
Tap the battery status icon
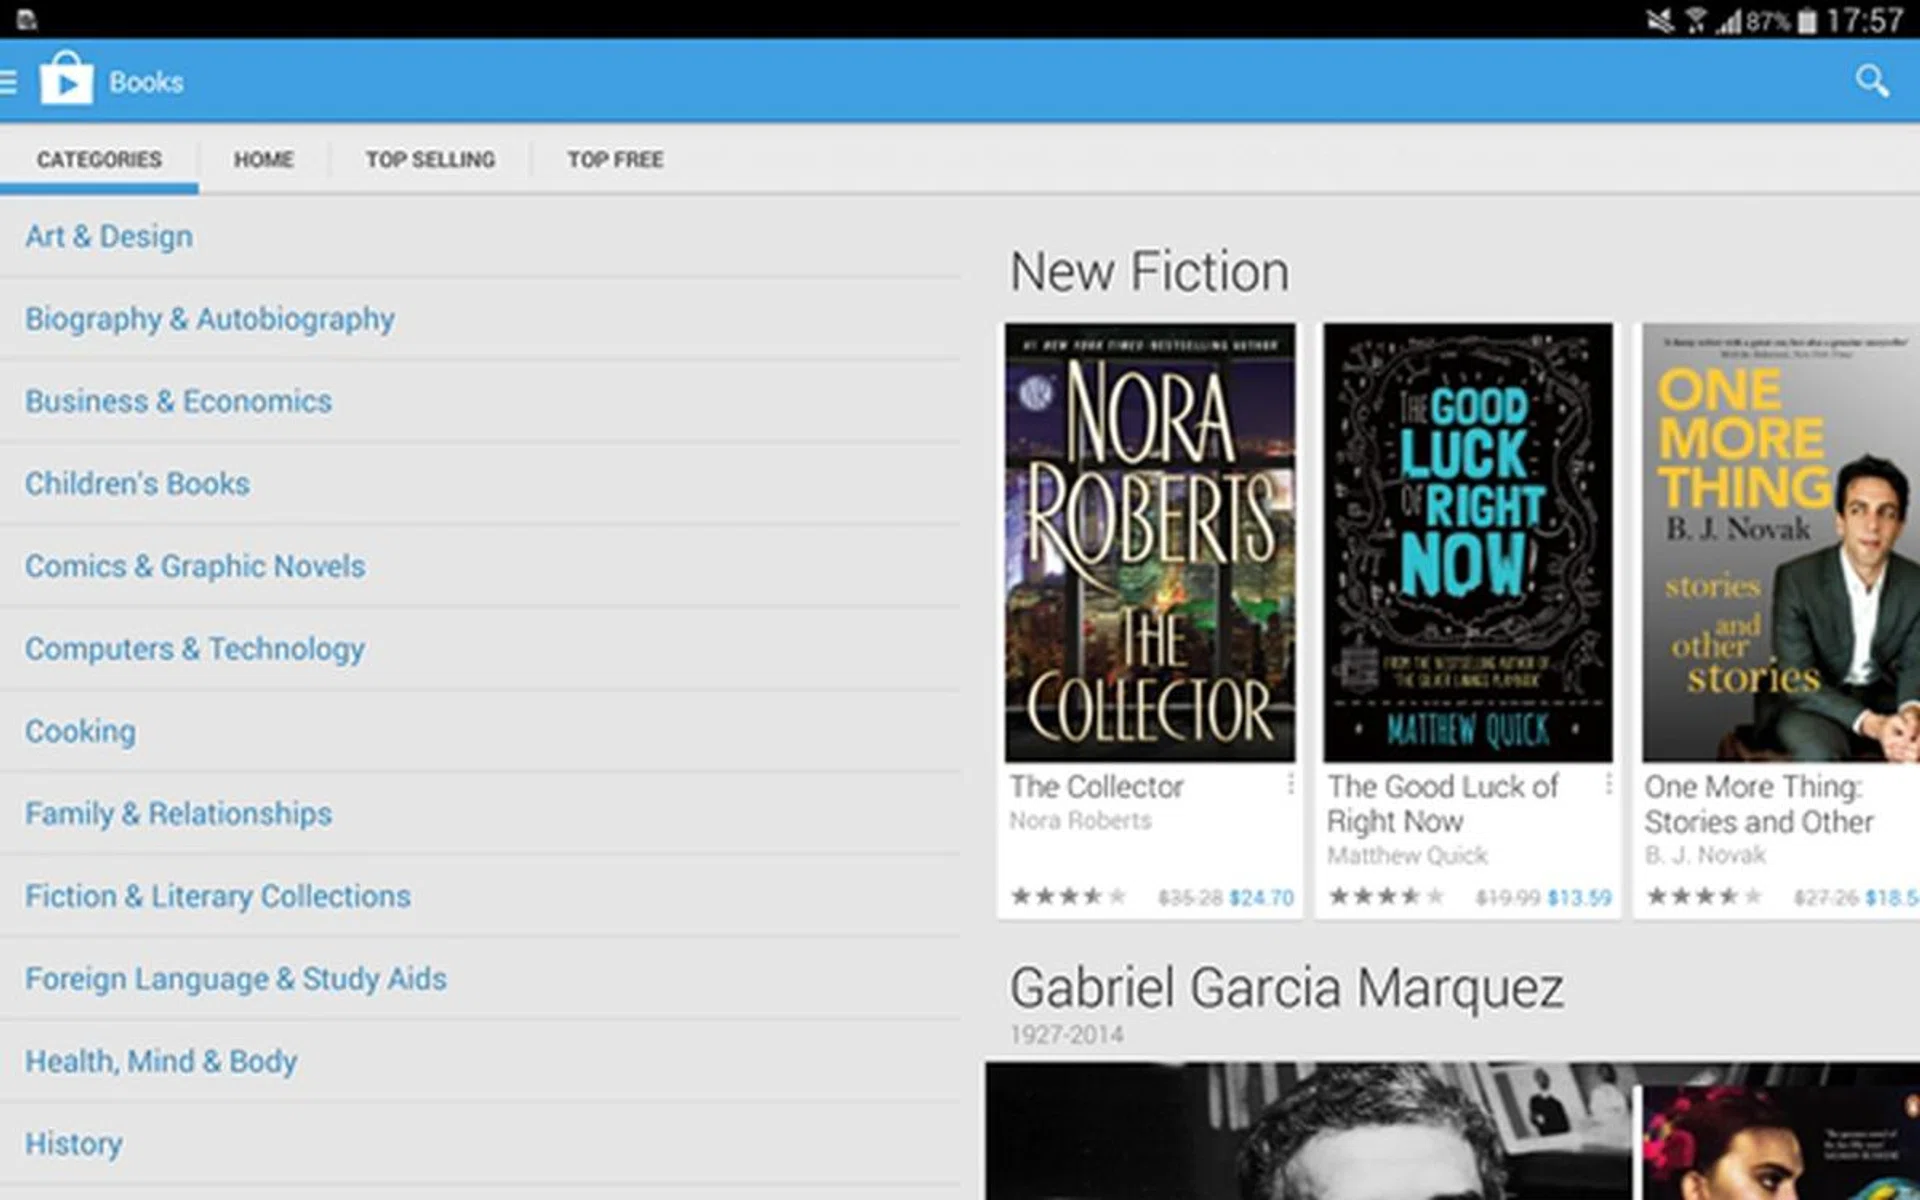coord(1806,21)
